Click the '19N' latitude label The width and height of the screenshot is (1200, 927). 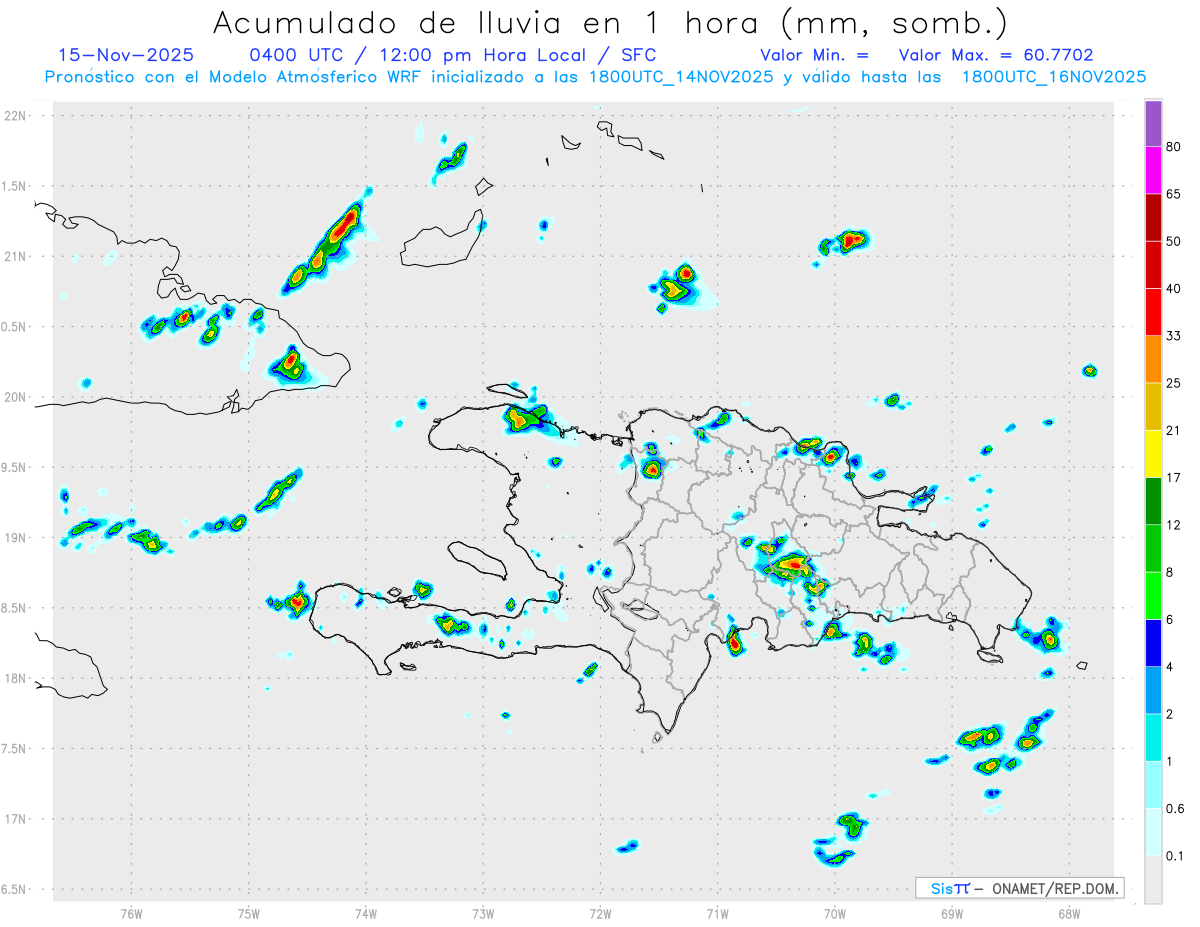tap(16, 537)
